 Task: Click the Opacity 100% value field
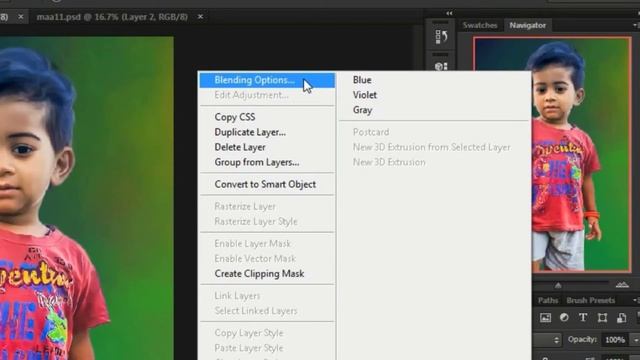coord(616,340)
